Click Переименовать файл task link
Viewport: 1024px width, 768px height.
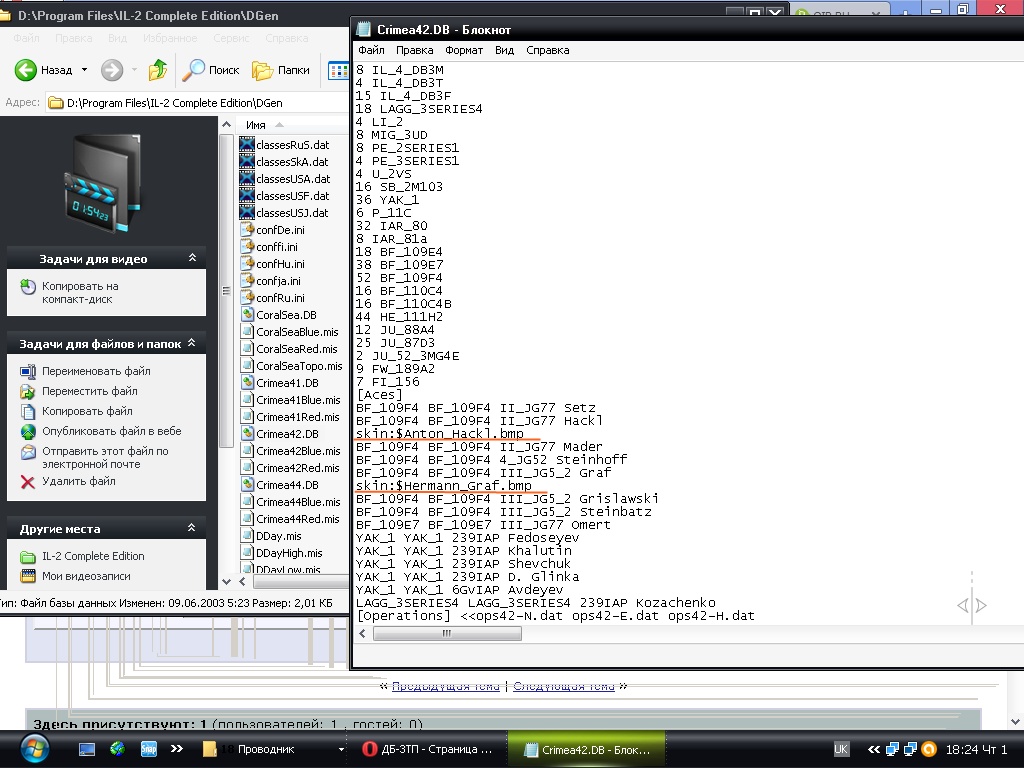point(96,371)
